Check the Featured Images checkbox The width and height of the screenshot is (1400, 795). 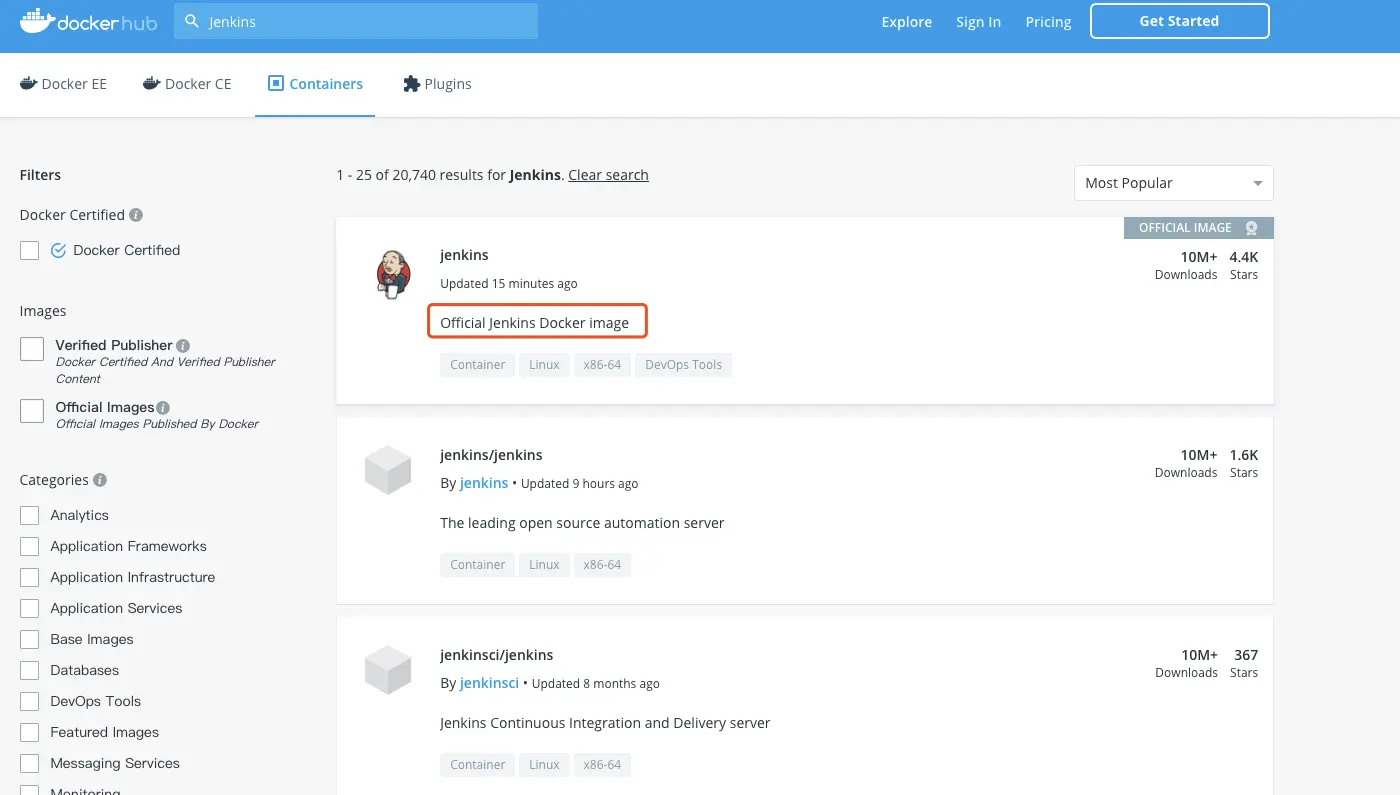pyautogui.click(x=30, y=733)
